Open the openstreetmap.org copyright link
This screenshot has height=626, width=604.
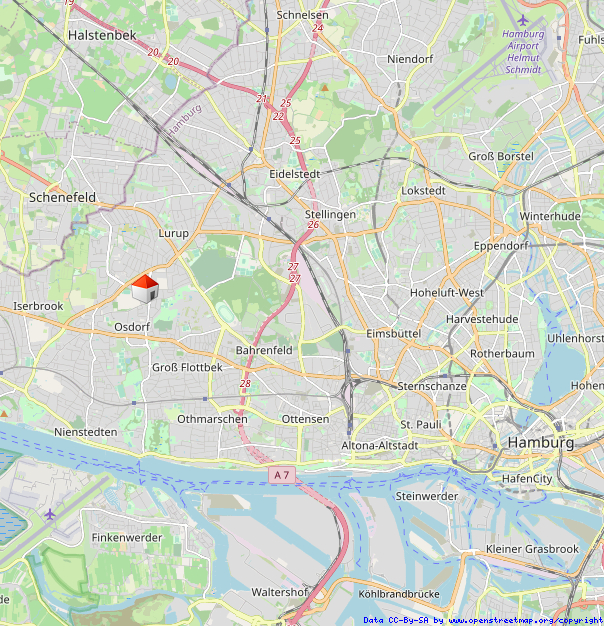click(x=526, y=620)
